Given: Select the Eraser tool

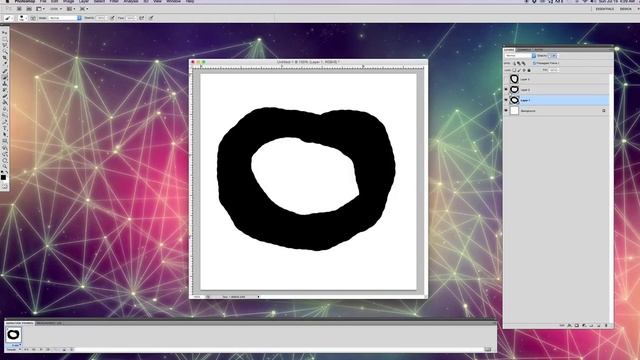Looking at the screenshot, I should pos(4,96).
